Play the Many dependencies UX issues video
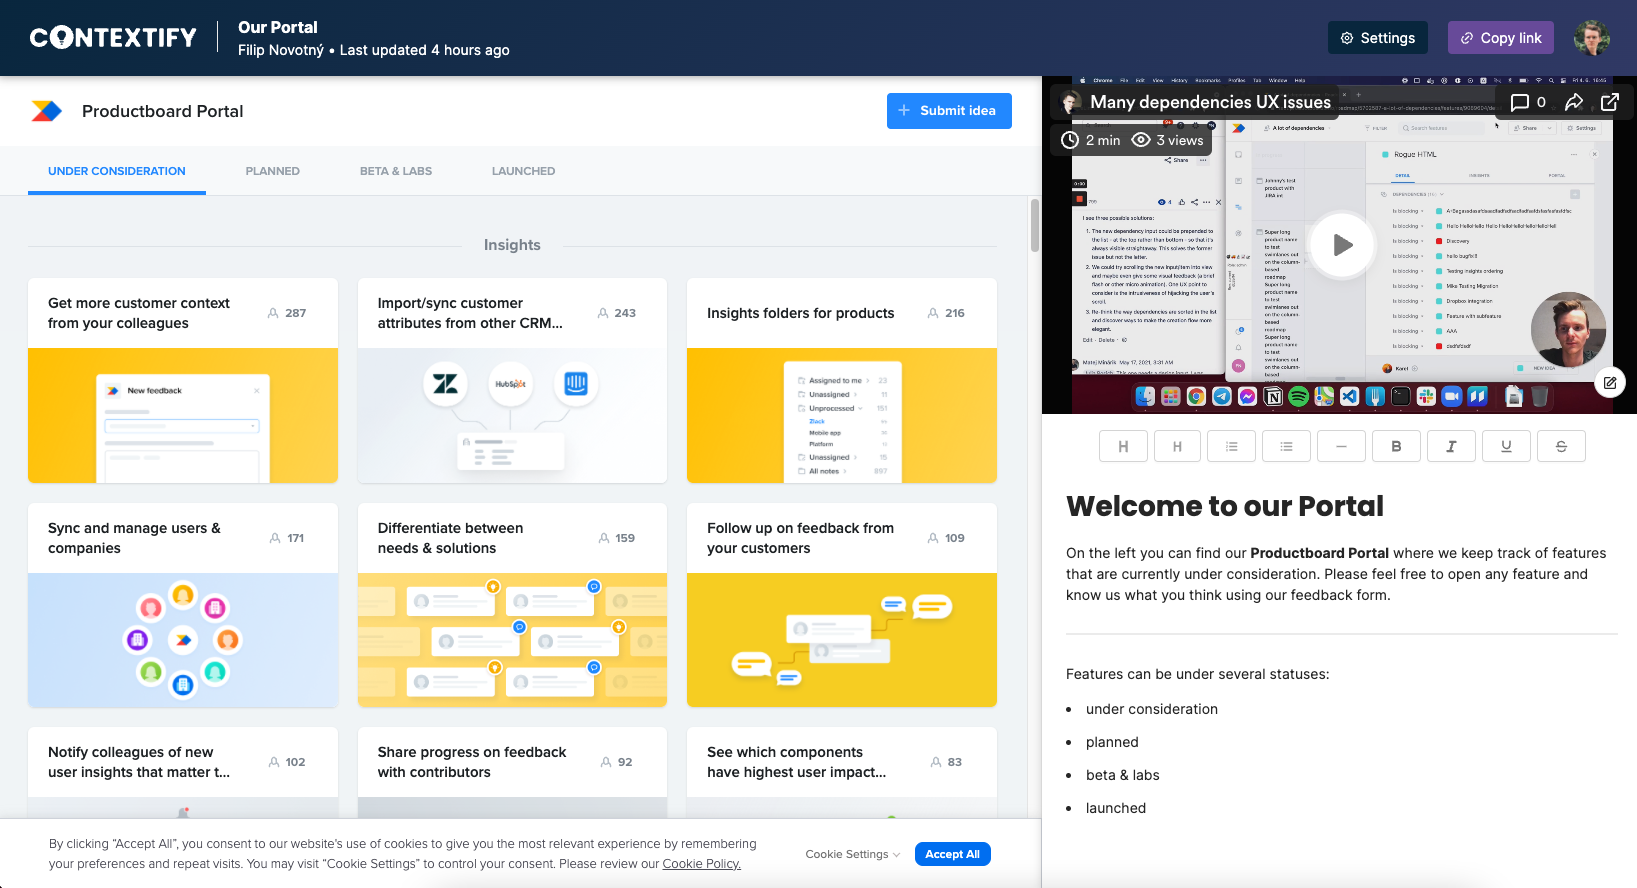Viewport: 1637px width, 888px height. [x=1341, y=245]
